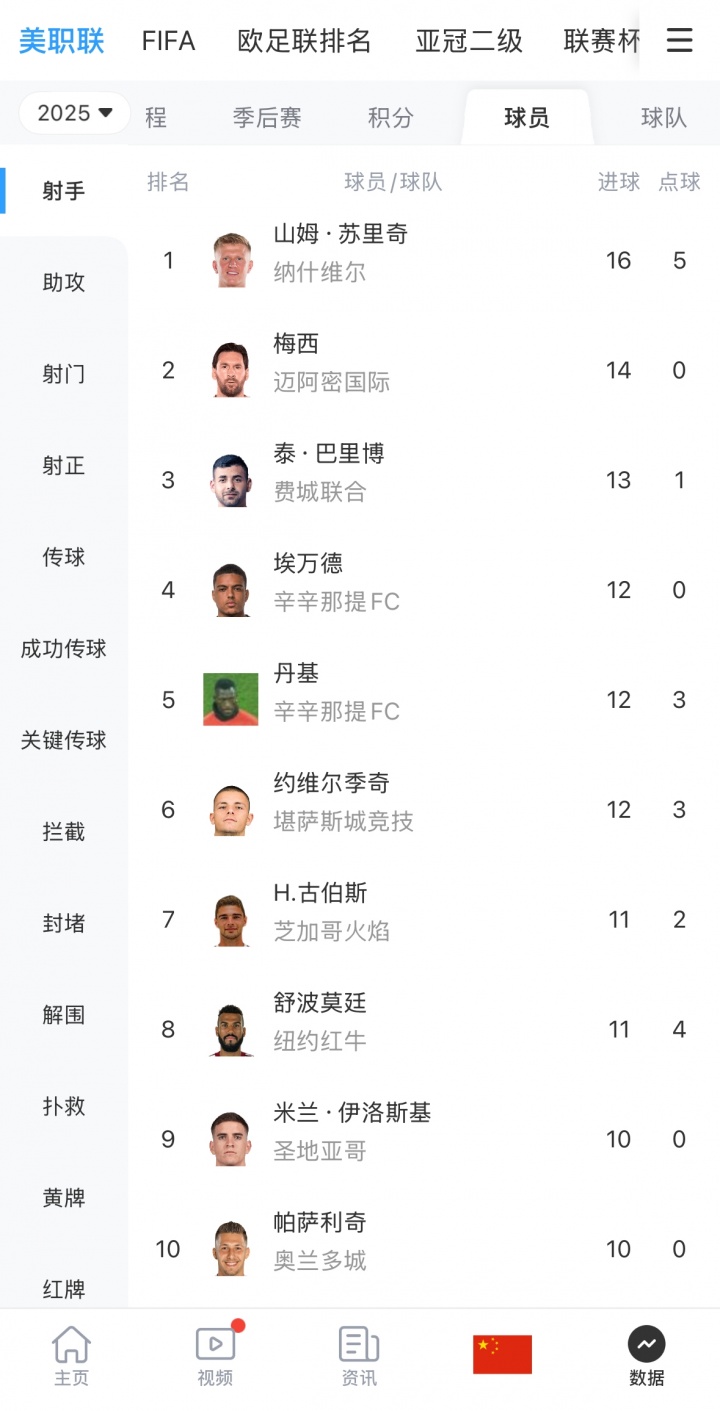
Task: Tap team name 迈阿密国际
Action: click(x=331, y=382)
